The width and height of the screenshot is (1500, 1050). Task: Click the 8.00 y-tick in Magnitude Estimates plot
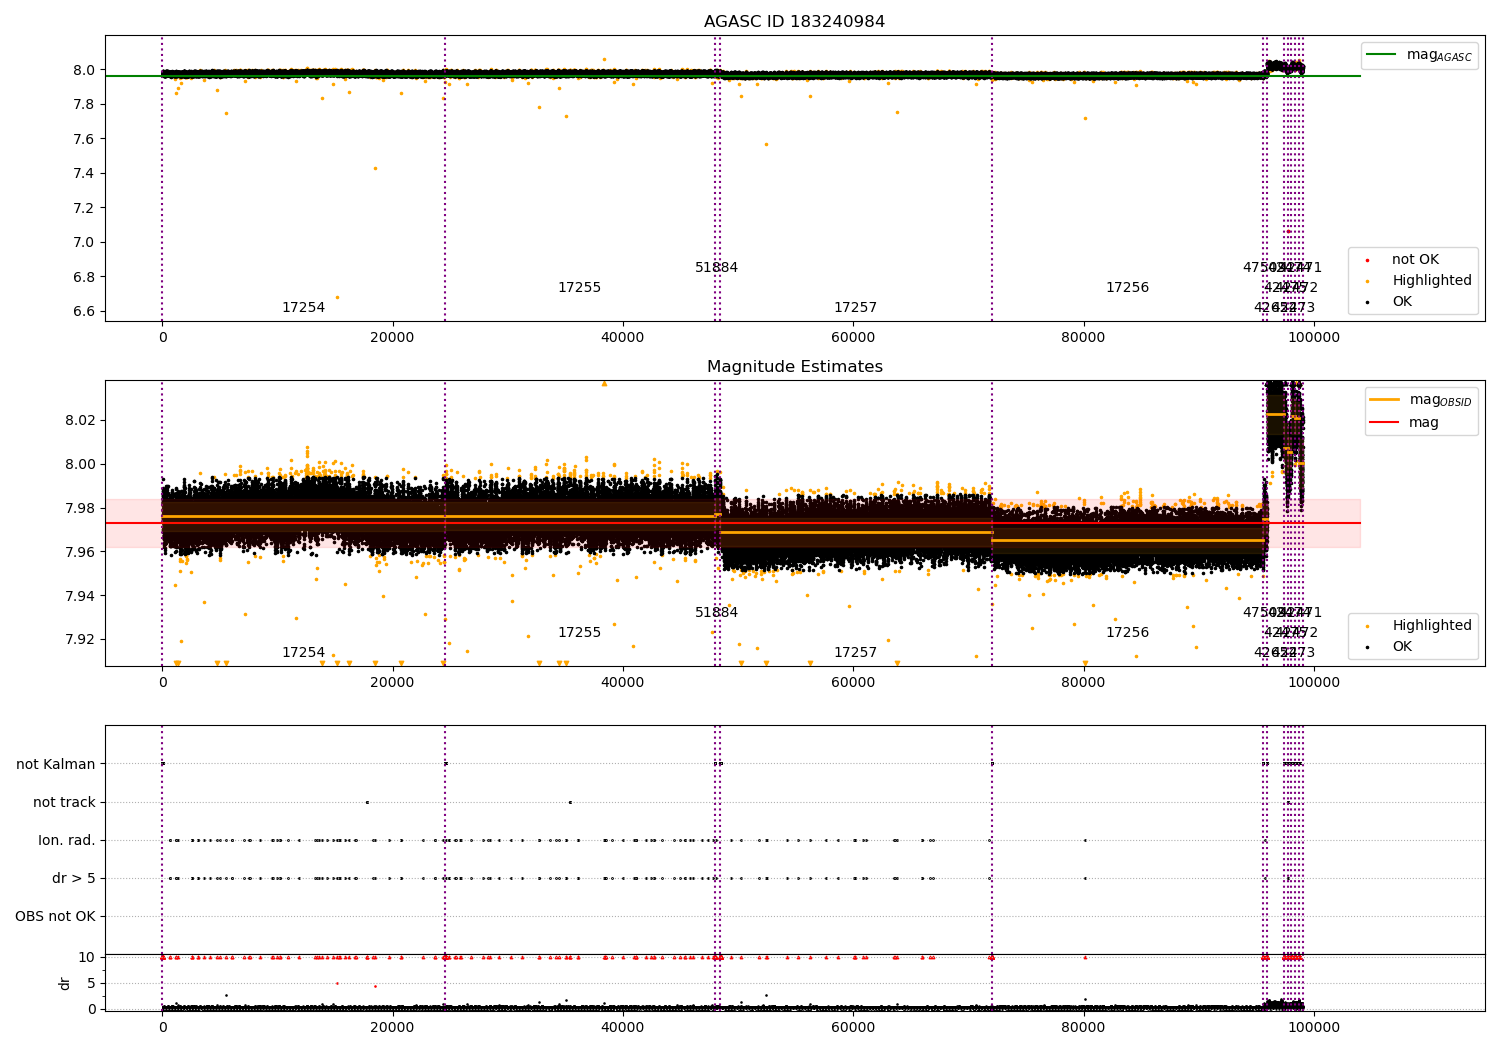point(80,464)
